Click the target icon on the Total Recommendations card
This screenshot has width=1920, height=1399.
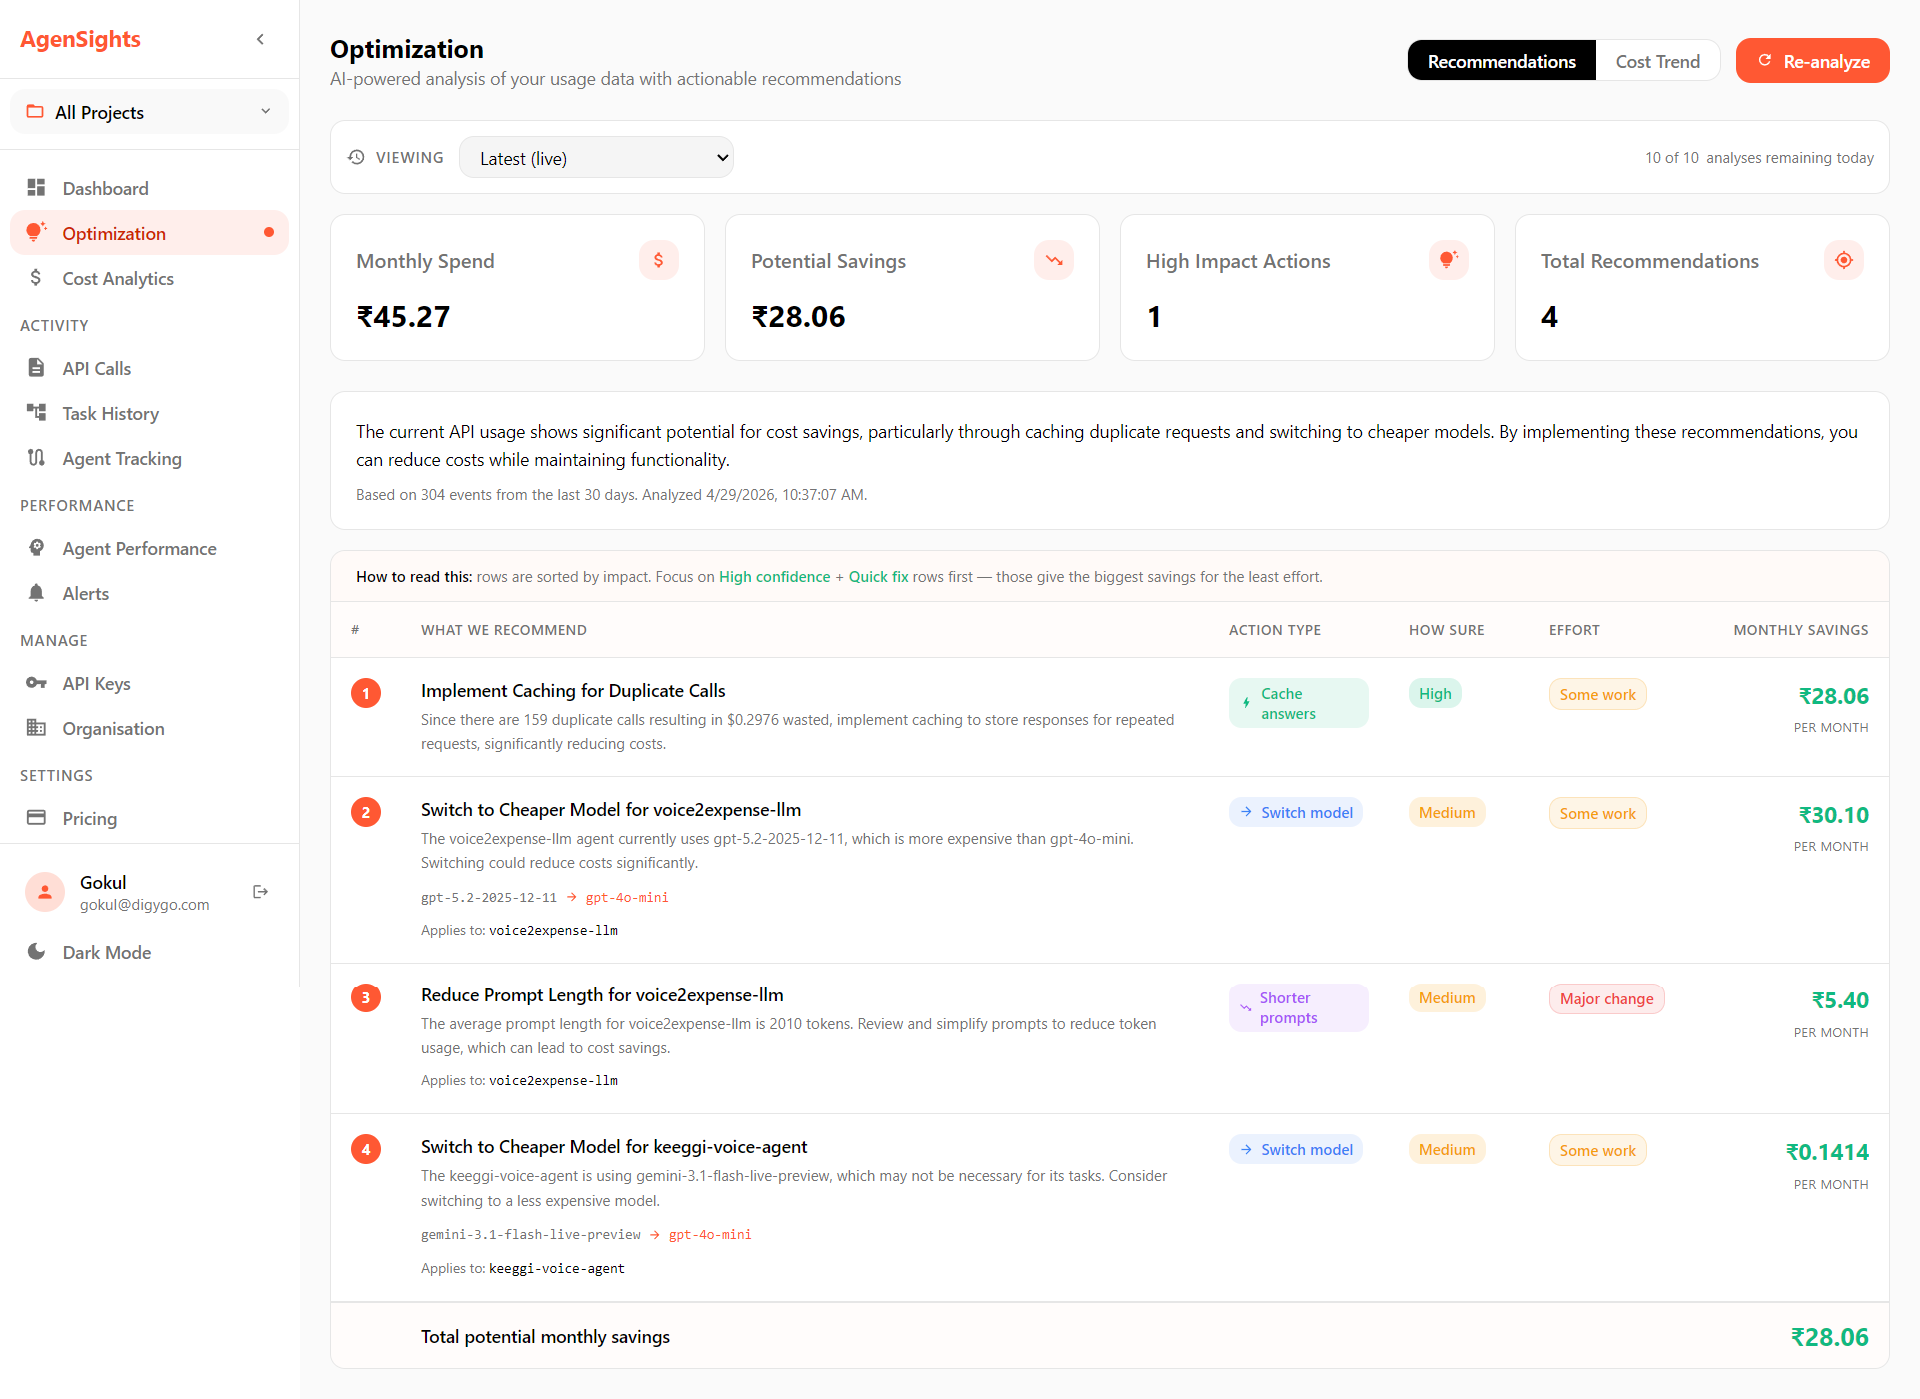1843,260
